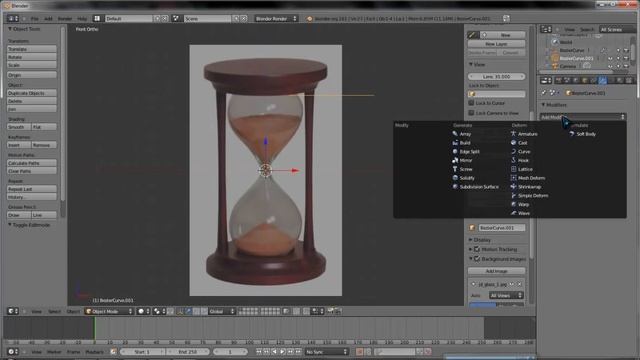640x360 pixels.
Task: Click the Shrinkwrap modifier icon
Action: click(513, 187)
